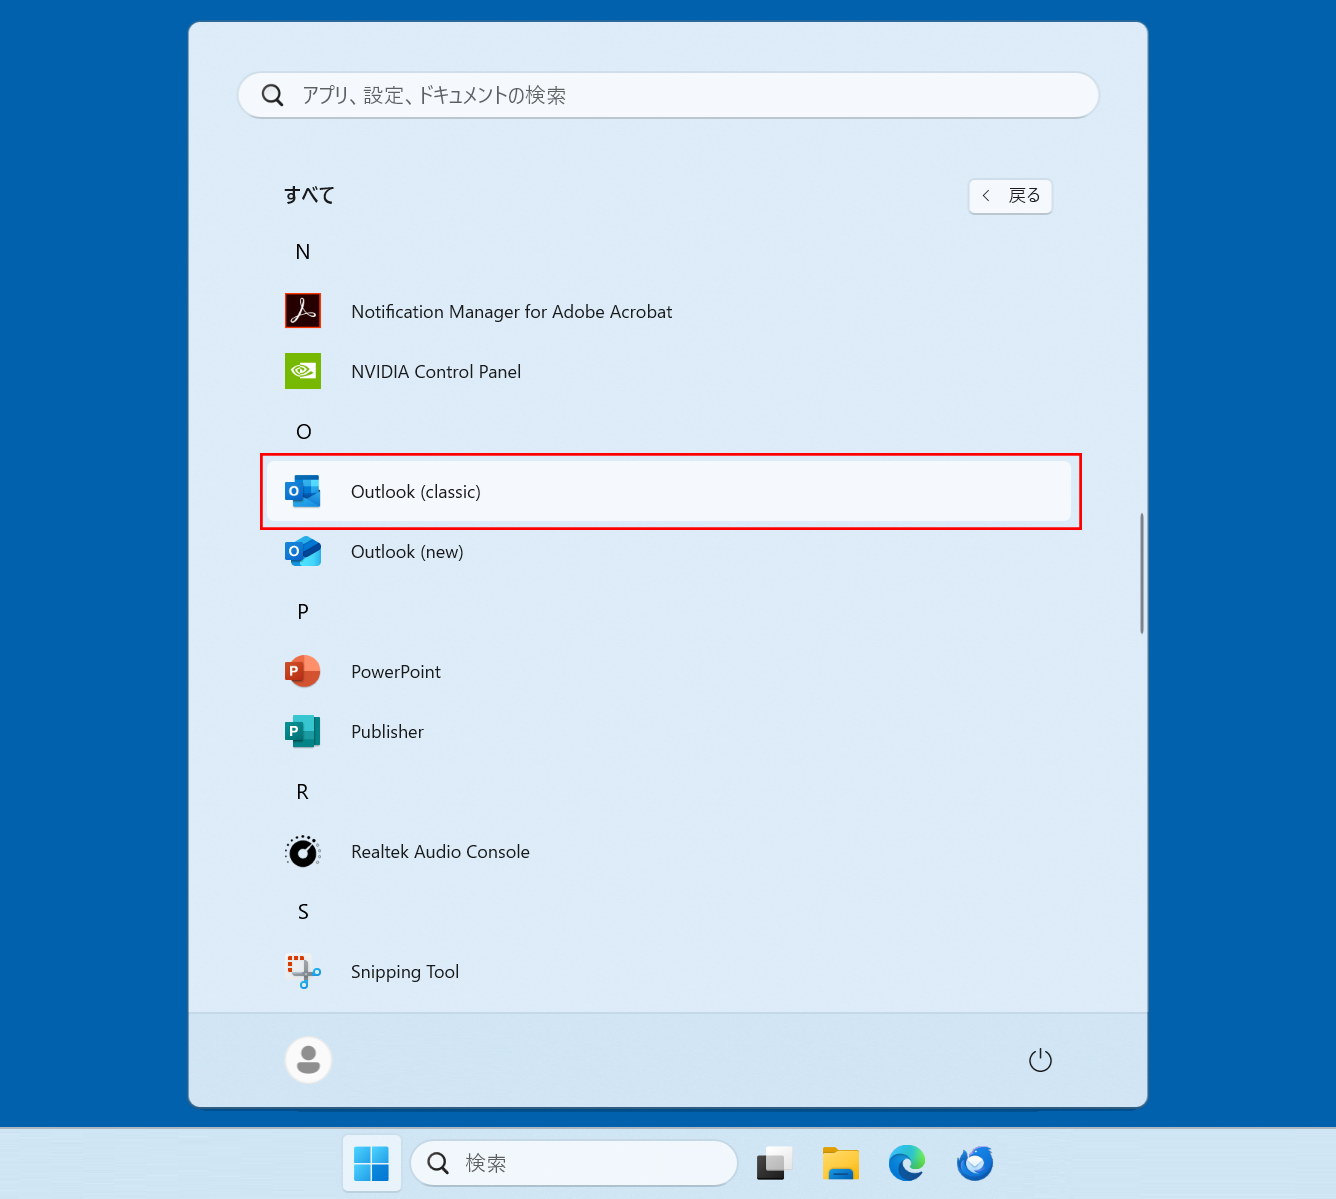Click the 'Outlook (new)' label
This screenshot has height=1199, width=1336.
pyautogui.click(x=407, y=552)
